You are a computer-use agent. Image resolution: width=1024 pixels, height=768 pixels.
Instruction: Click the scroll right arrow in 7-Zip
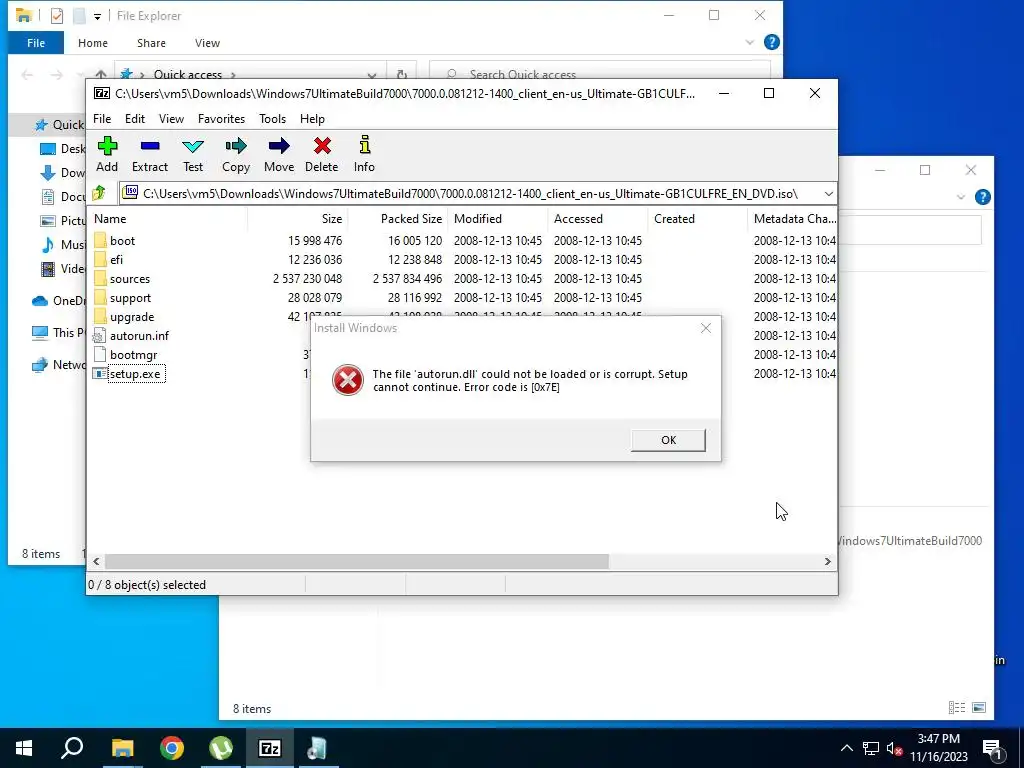pos(827,562)
